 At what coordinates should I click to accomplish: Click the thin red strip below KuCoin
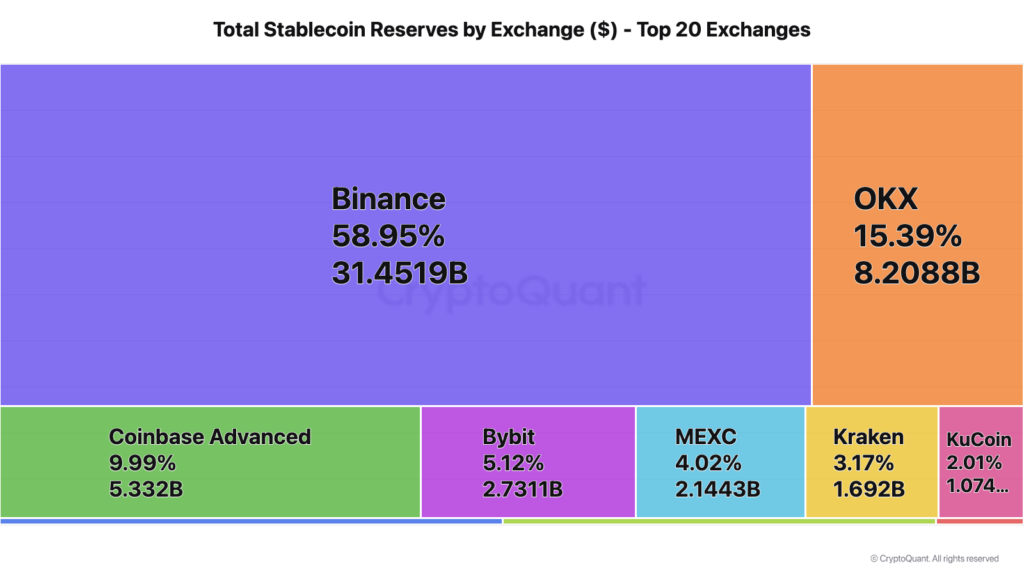click(980, 521)
